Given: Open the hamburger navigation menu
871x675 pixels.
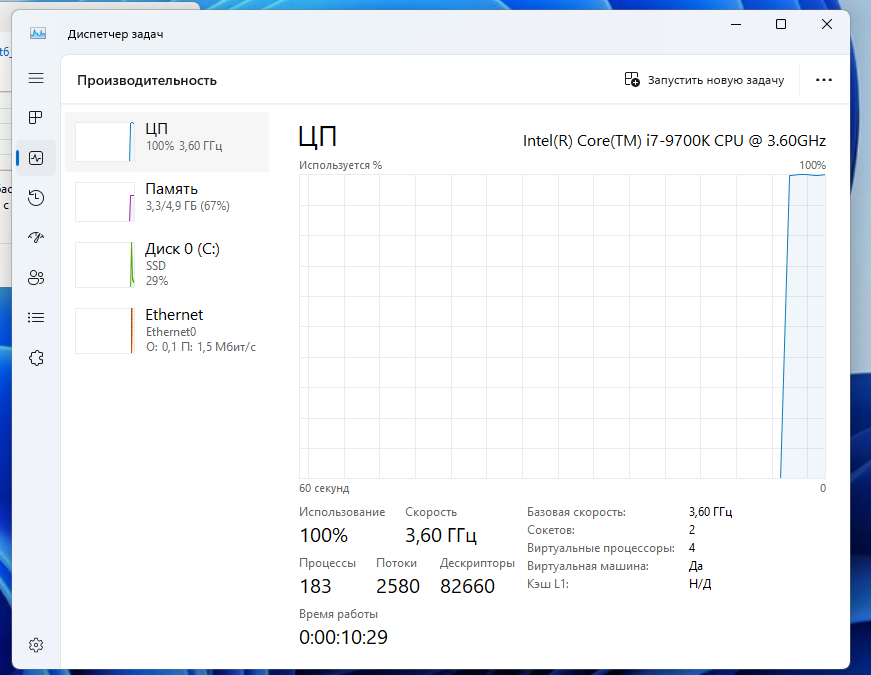Looking at the screenshot, I should tap(36, 78).
